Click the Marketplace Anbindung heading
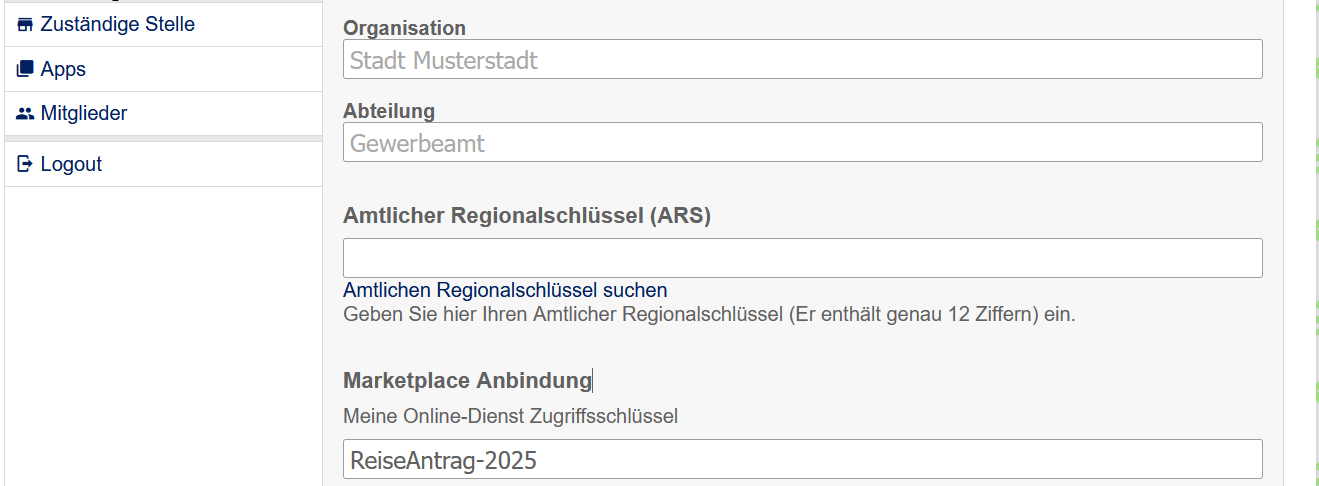 click(x=467, y=381)
